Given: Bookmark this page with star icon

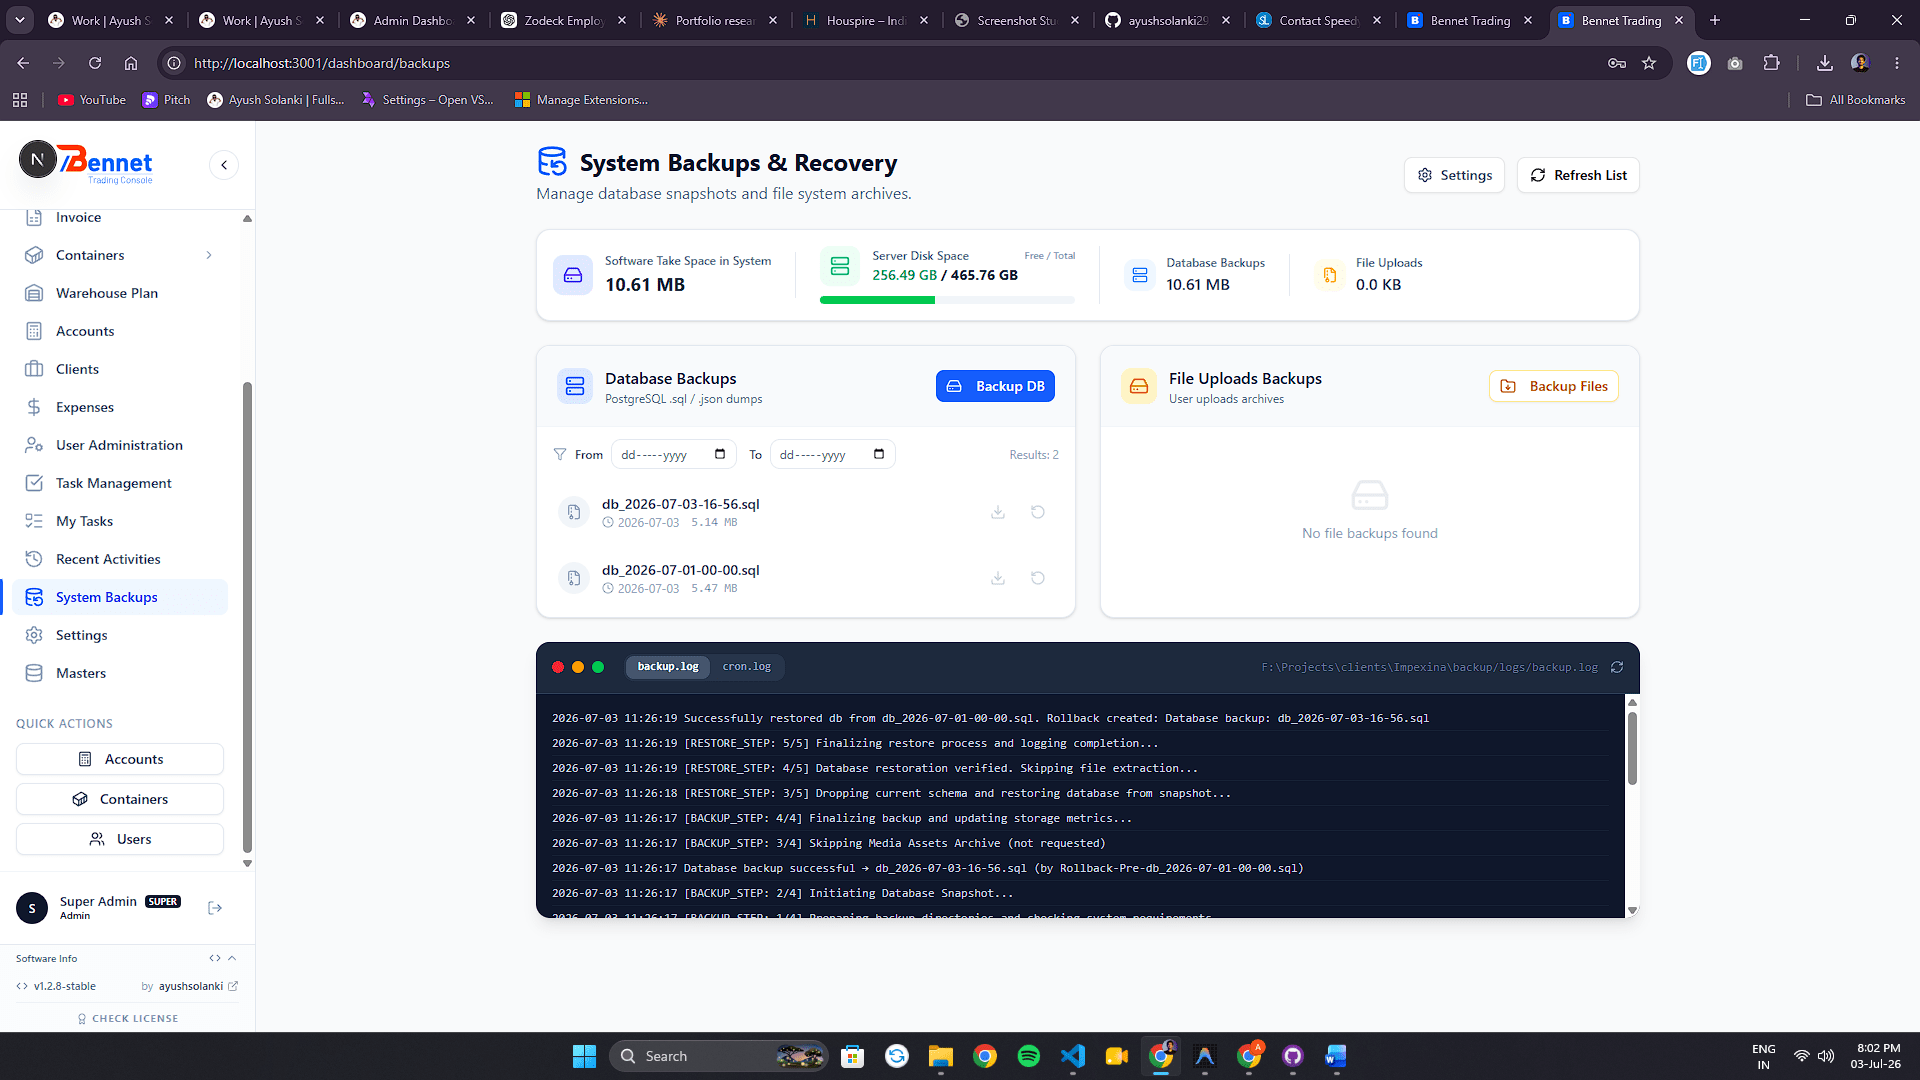Looking at the screenshot, I should point(1649,63).
